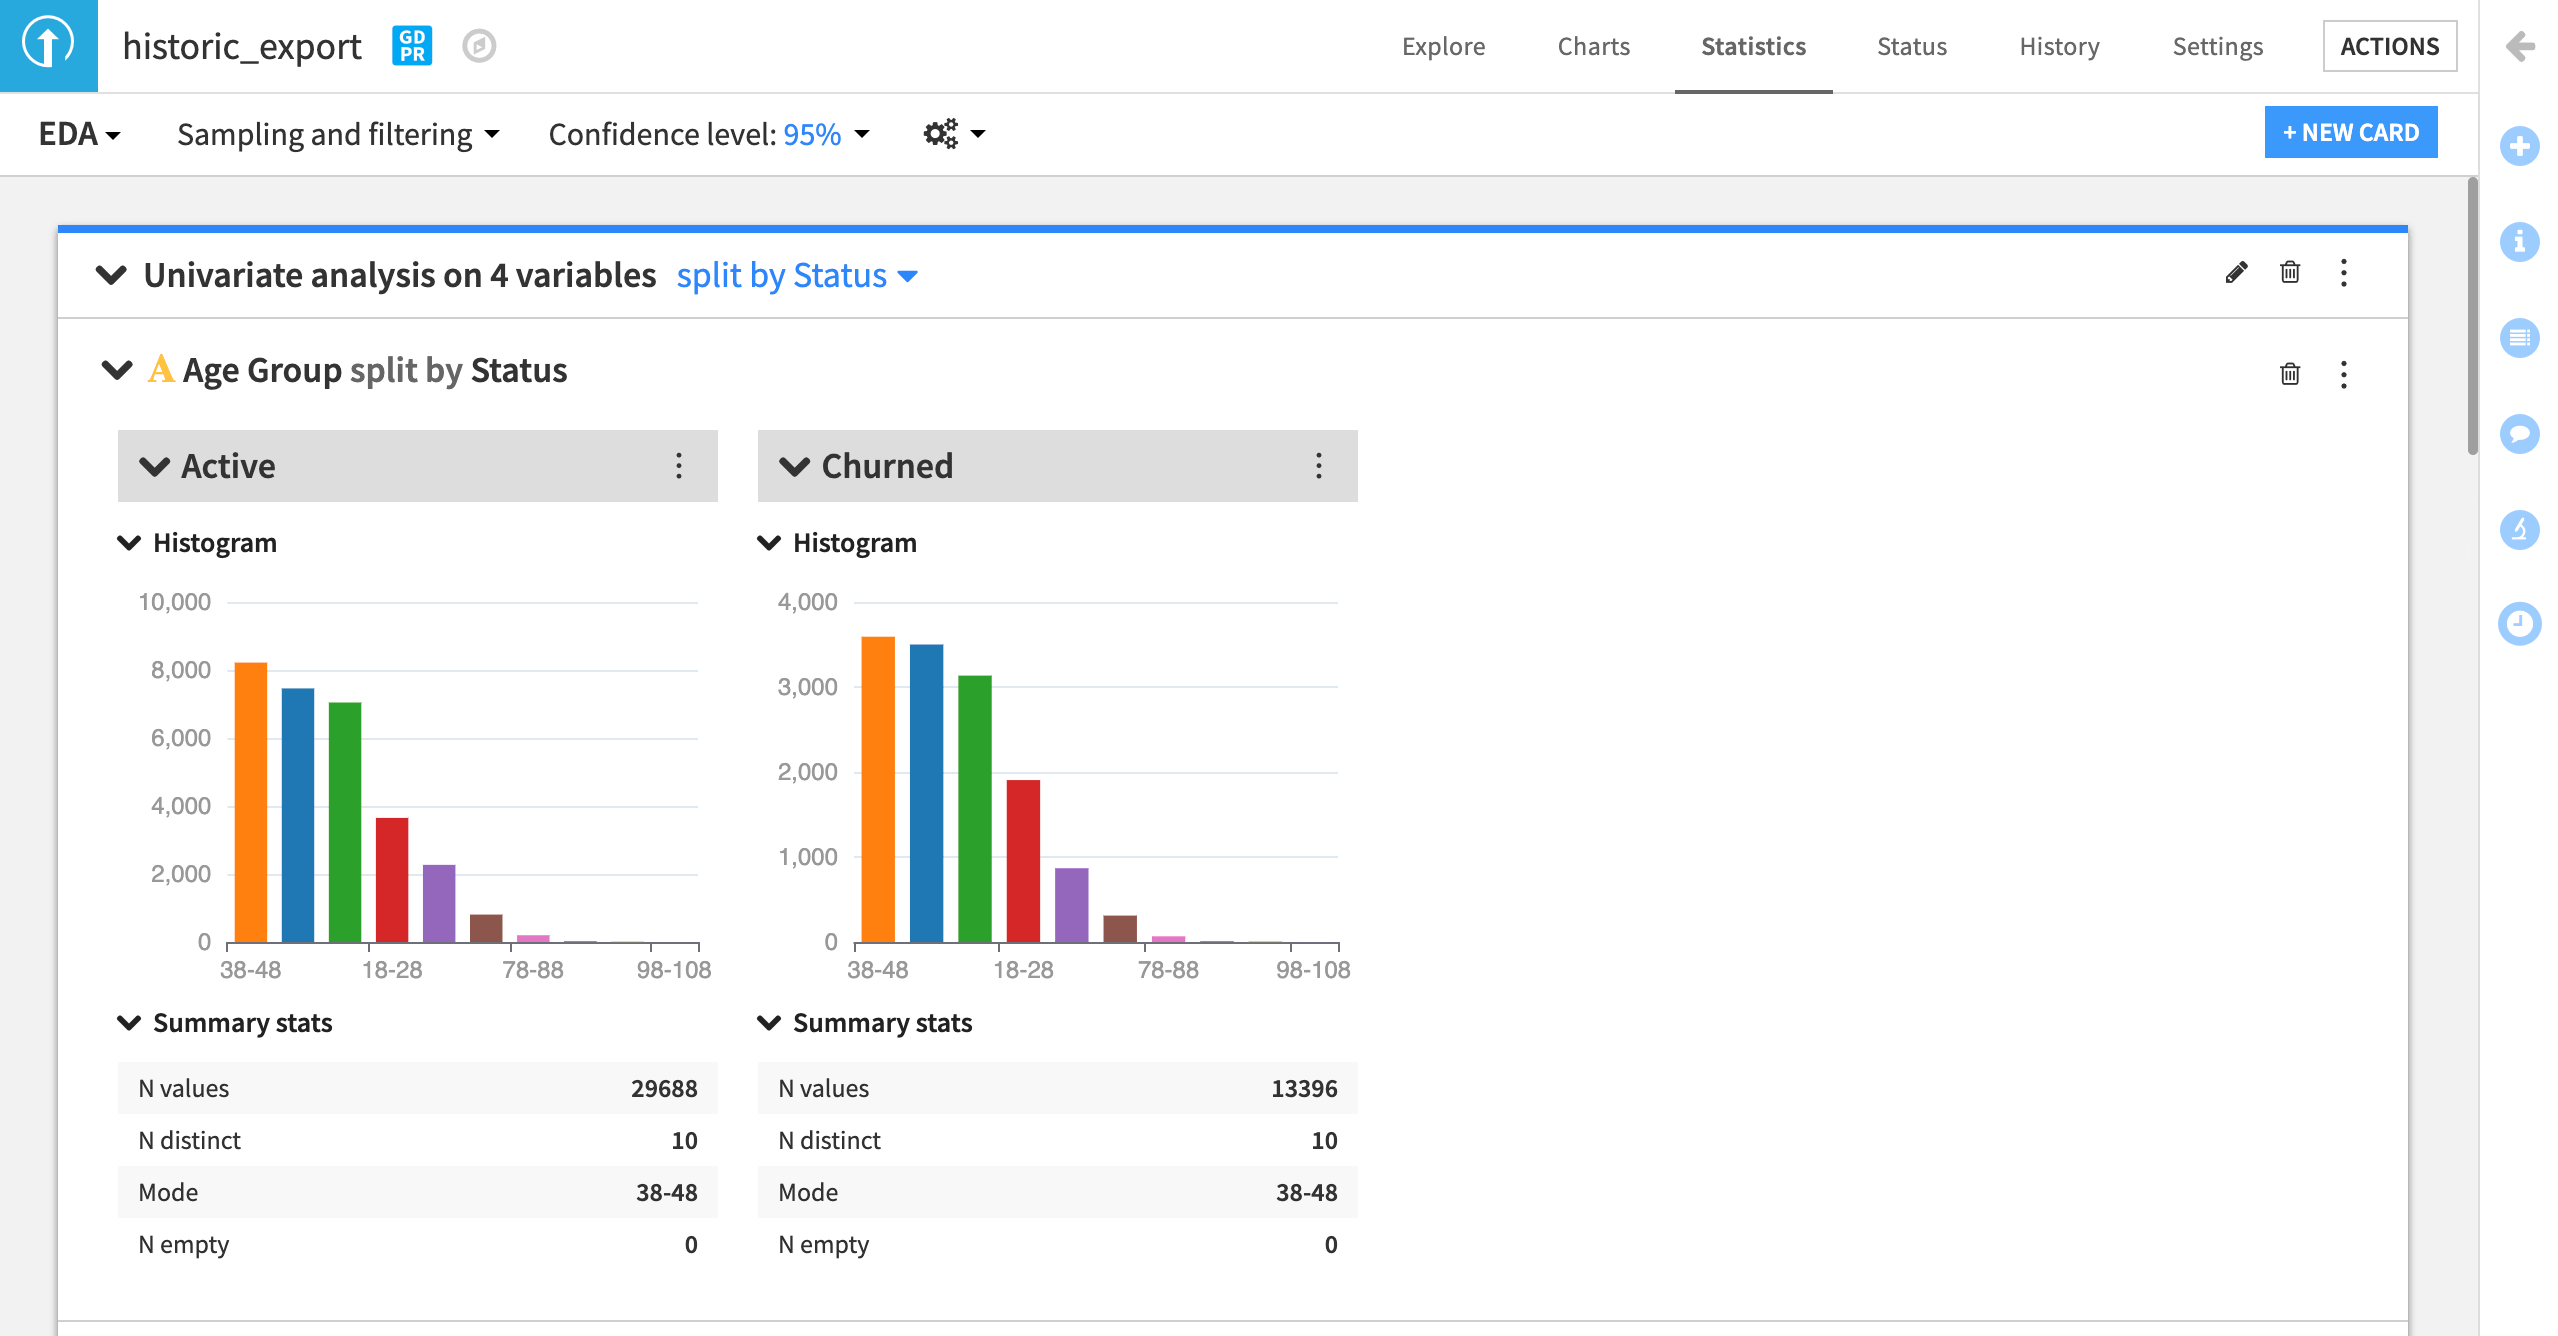2558x1336 pixels.
Task: Click the back arrow in right sidebar
Action: pyautogui.click(x=2520, y=46)
